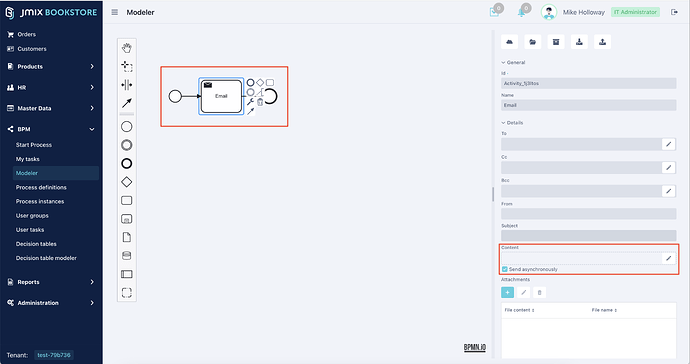Viewport: 690px width, 364px height.
Task: Click the open folder toolbar button
Action: click(x=533, y=42)
